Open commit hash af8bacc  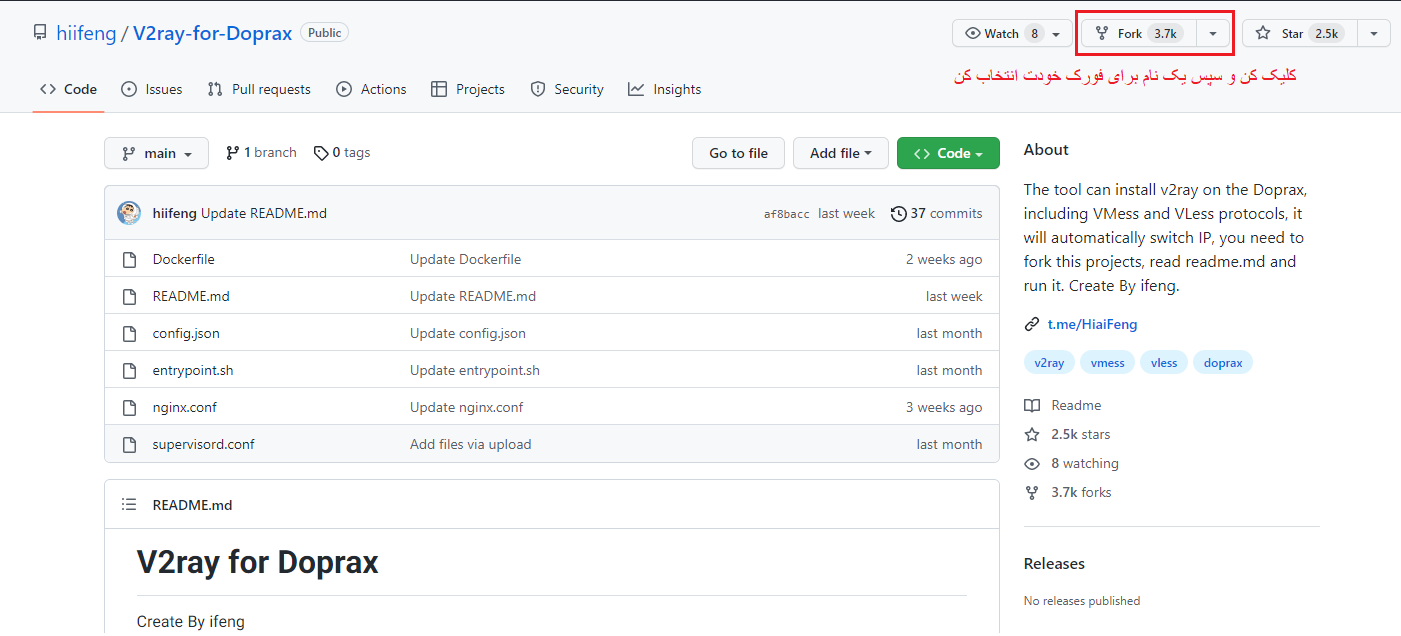(x=787, y=214)
